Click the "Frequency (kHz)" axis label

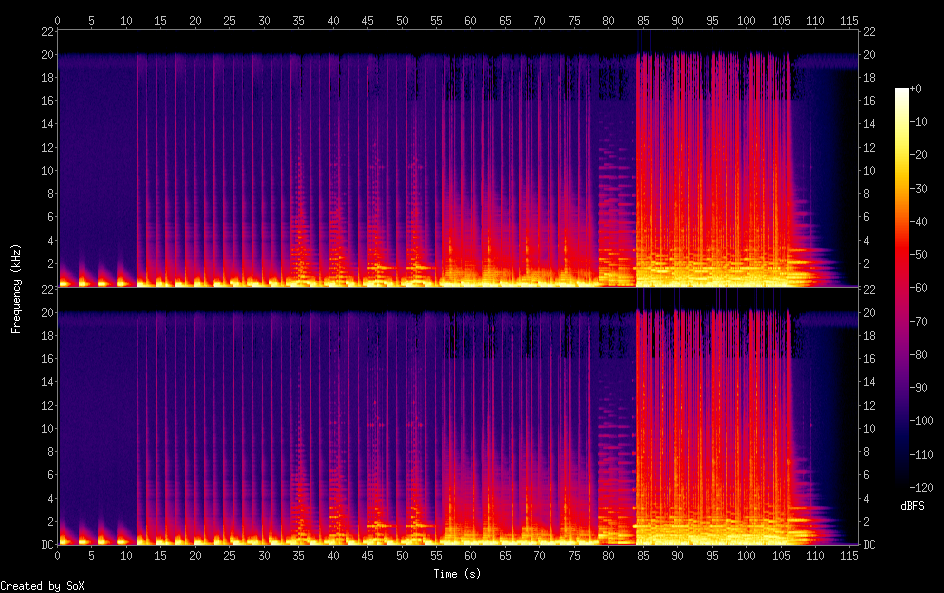click(x=16, y=288)
